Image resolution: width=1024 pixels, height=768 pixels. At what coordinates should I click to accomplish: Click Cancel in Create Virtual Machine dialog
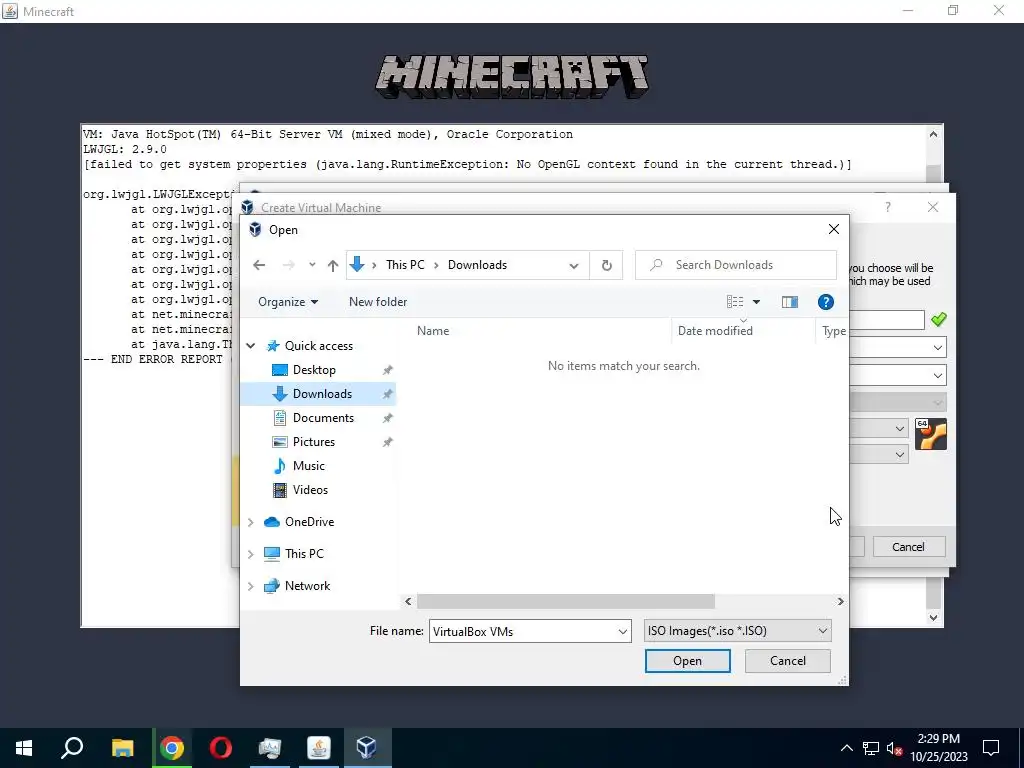click(908, 547)
